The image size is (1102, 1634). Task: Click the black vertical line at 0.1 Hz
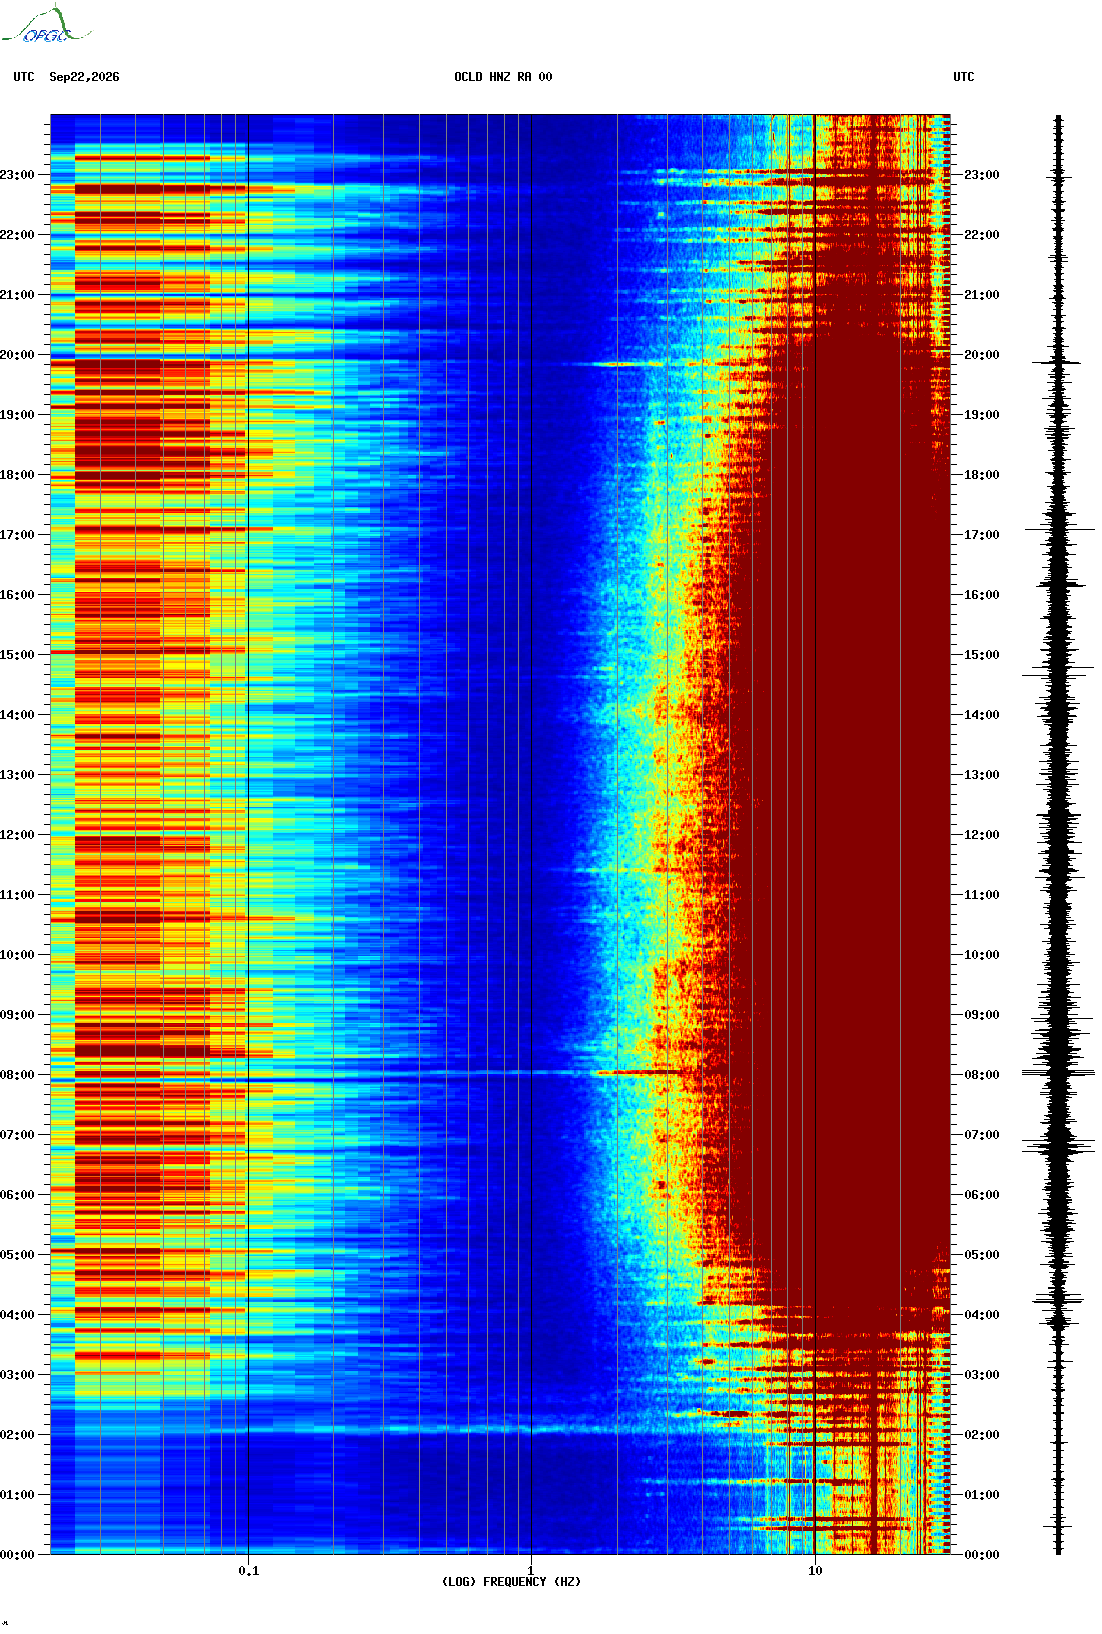pyautogui.click(x=248, y=834)
